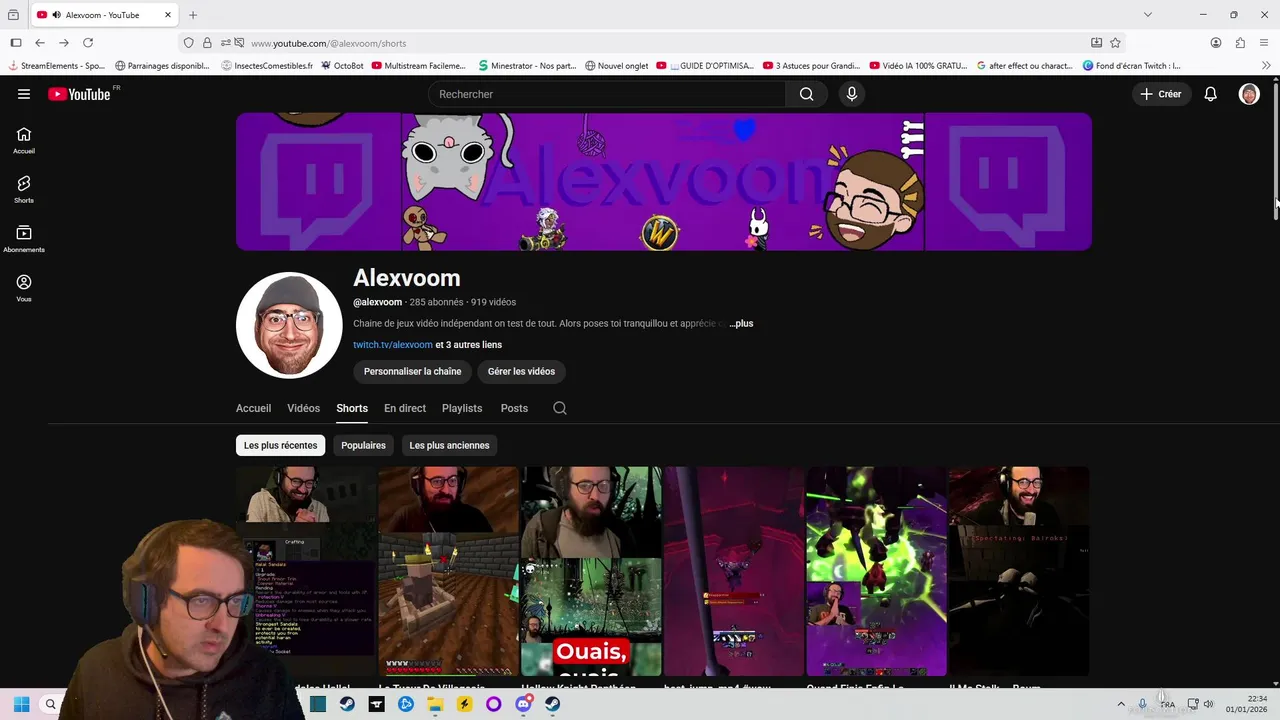1280x720 pixels.
Task: Open the green WoW raid Short thumbnail
Action: pos(876,571)
